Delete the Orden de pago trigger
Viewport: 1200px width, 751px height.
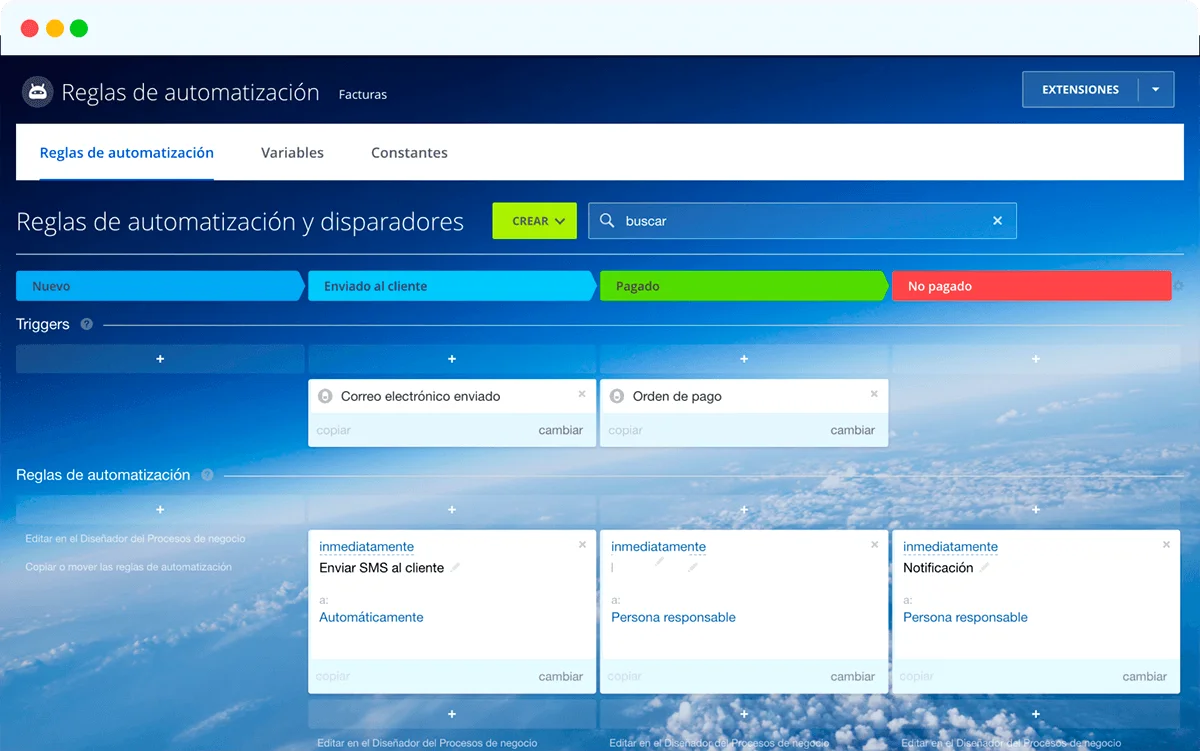click(x=874, y=394)
